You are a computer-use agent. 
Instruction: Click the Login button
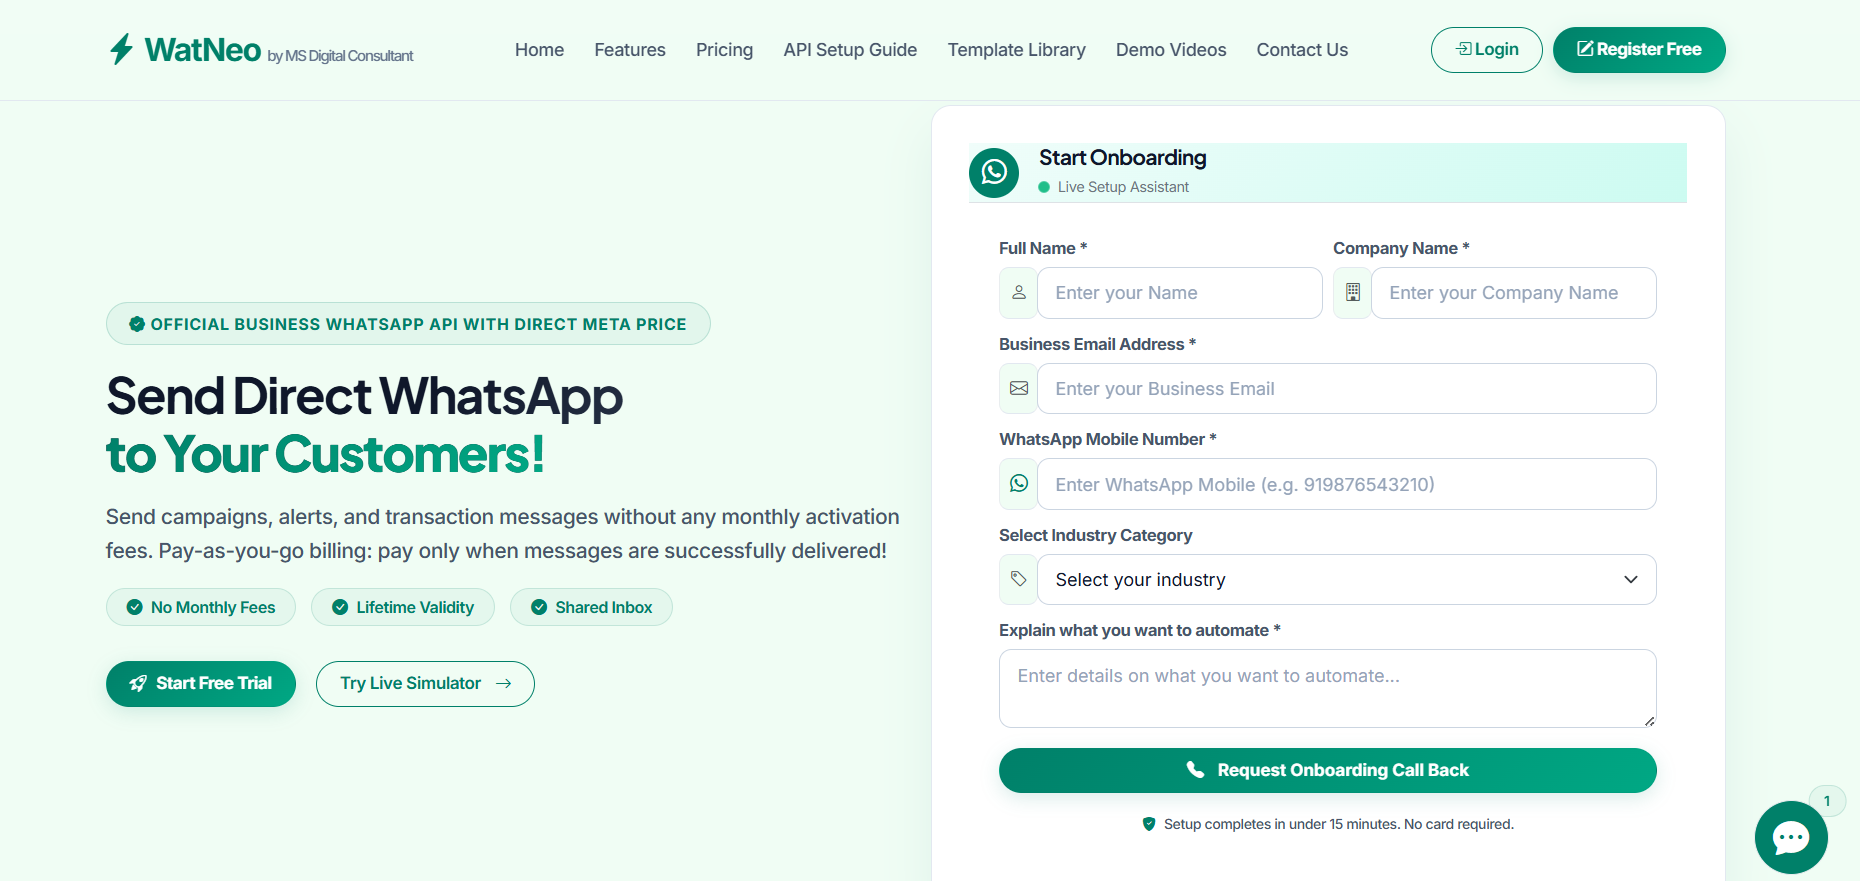pyautogui.click(x=1487, y=50)
